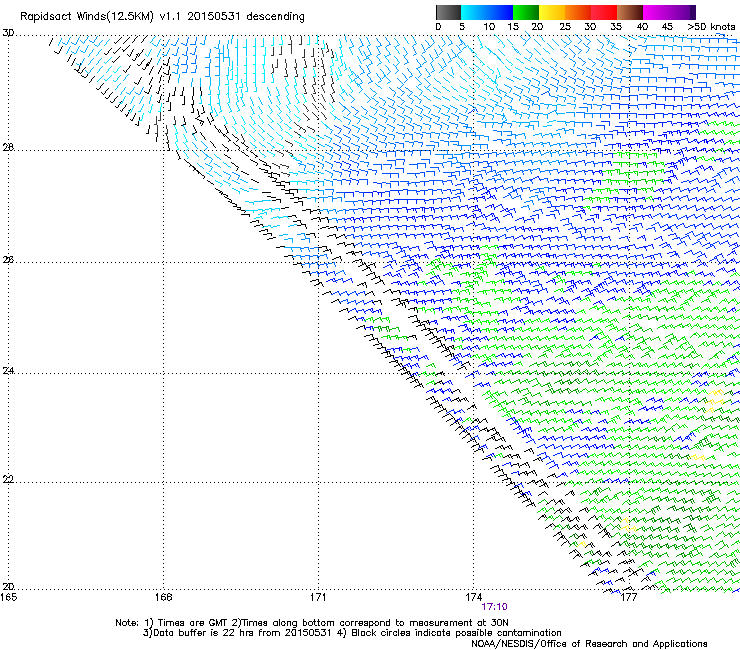Click the legend label '35'

616,26
